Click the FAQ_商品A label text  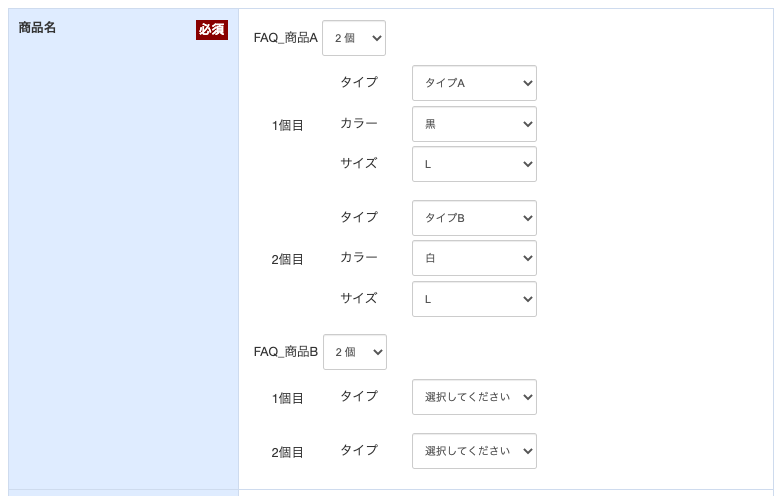(285, 38)
